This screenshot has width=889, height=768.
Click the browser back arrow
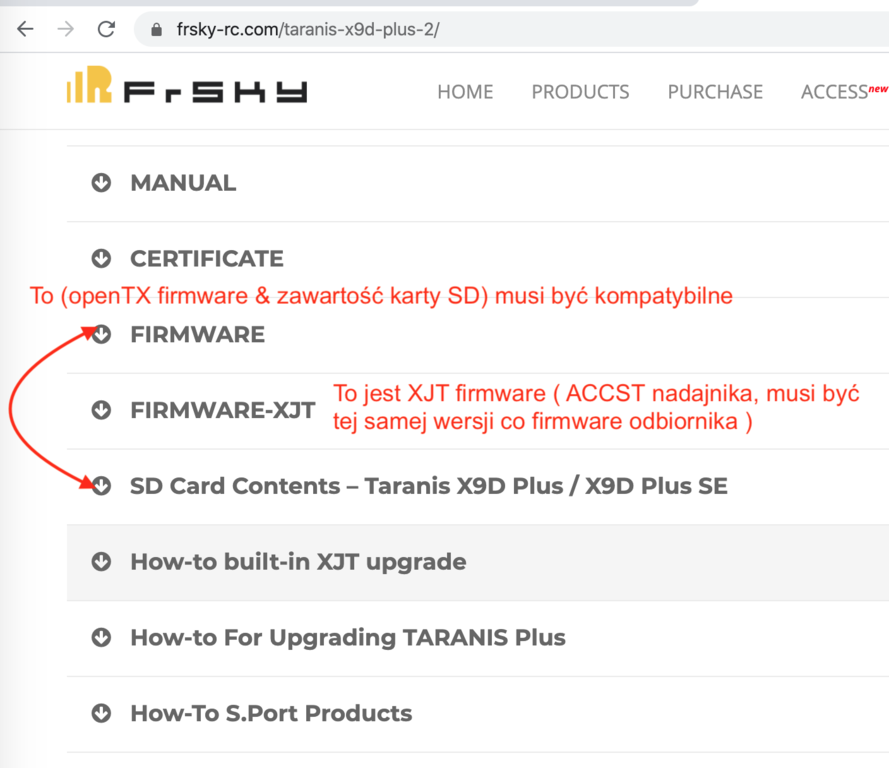pos(25,29)
